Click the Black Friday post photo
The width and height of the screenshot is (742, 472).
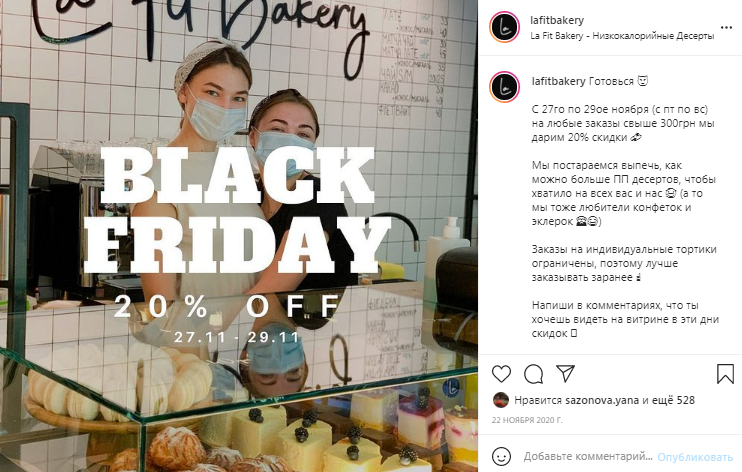click(x=239, y=236)
